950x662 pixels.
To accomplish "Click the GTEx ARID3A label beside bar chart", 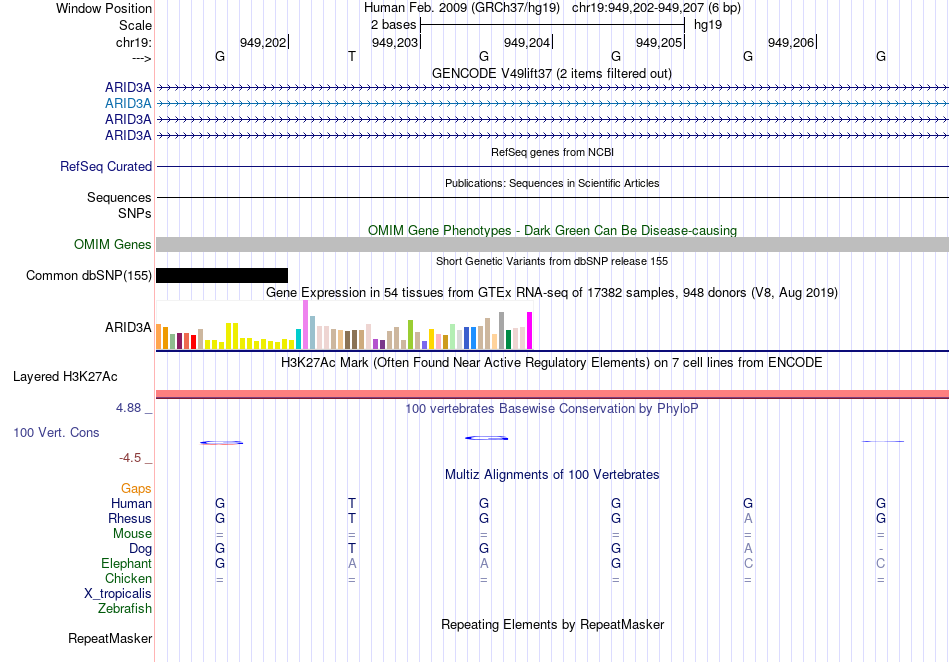I will [x=128, y=328].
